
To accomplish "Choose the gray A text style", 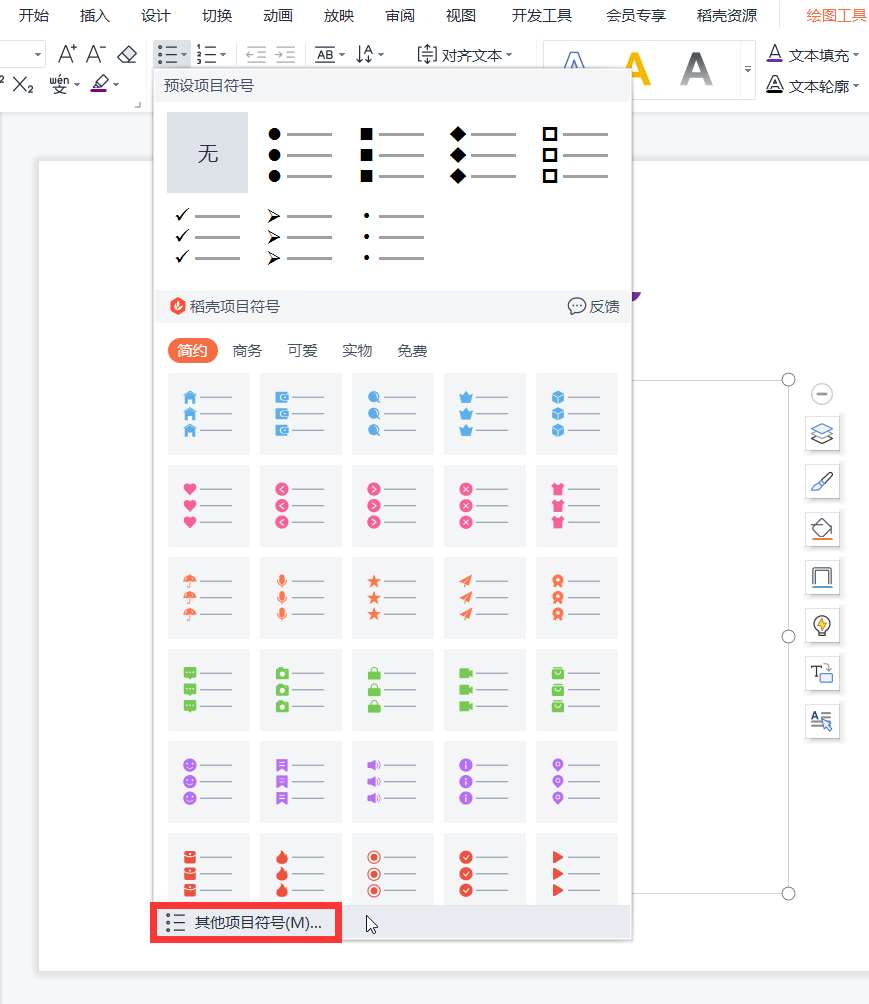I will [696, 69].
